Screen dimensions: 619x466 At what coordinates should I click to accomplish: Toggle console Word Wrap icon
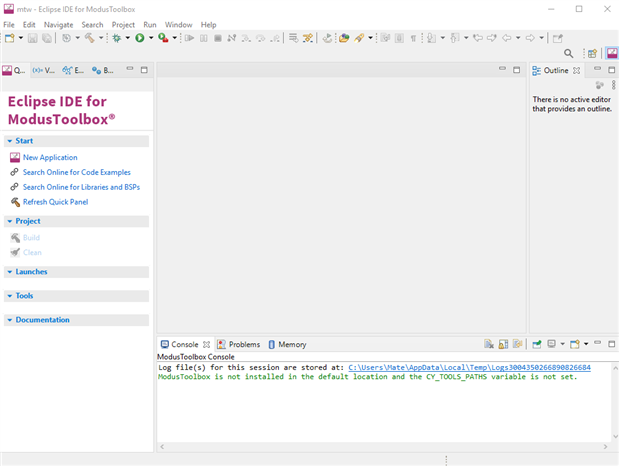click(x=518, y=344)
